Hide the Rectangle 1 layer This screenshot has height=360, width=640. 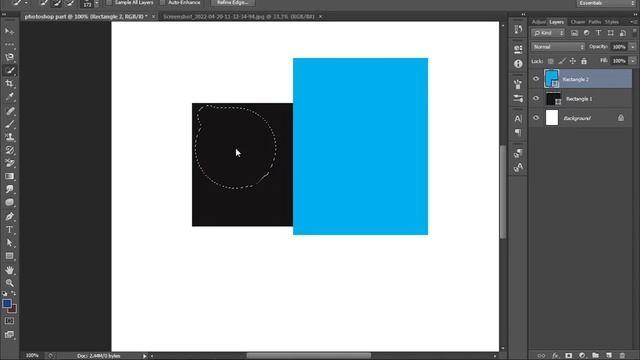click(536, 98)
